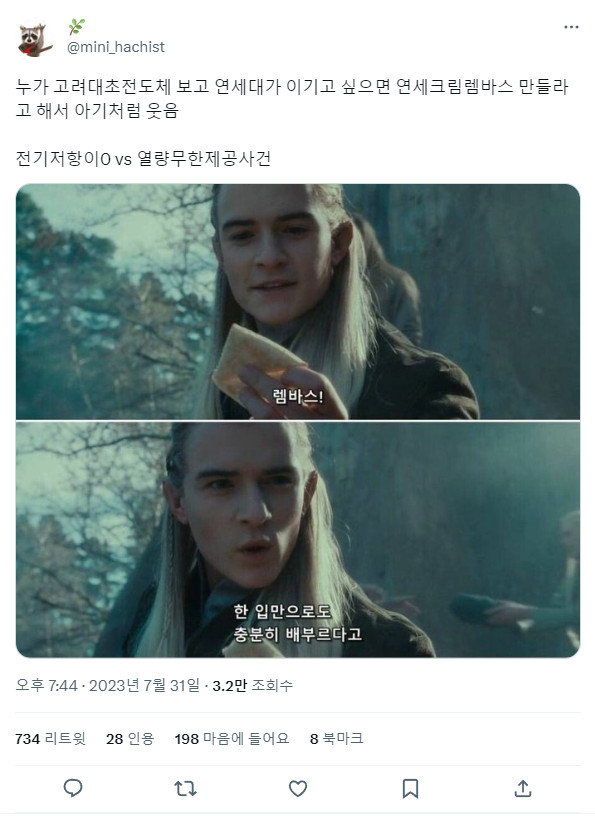Like the tweet with the heart icon
The height and width of the screenshot is (816, 595).
coord(298,788)
